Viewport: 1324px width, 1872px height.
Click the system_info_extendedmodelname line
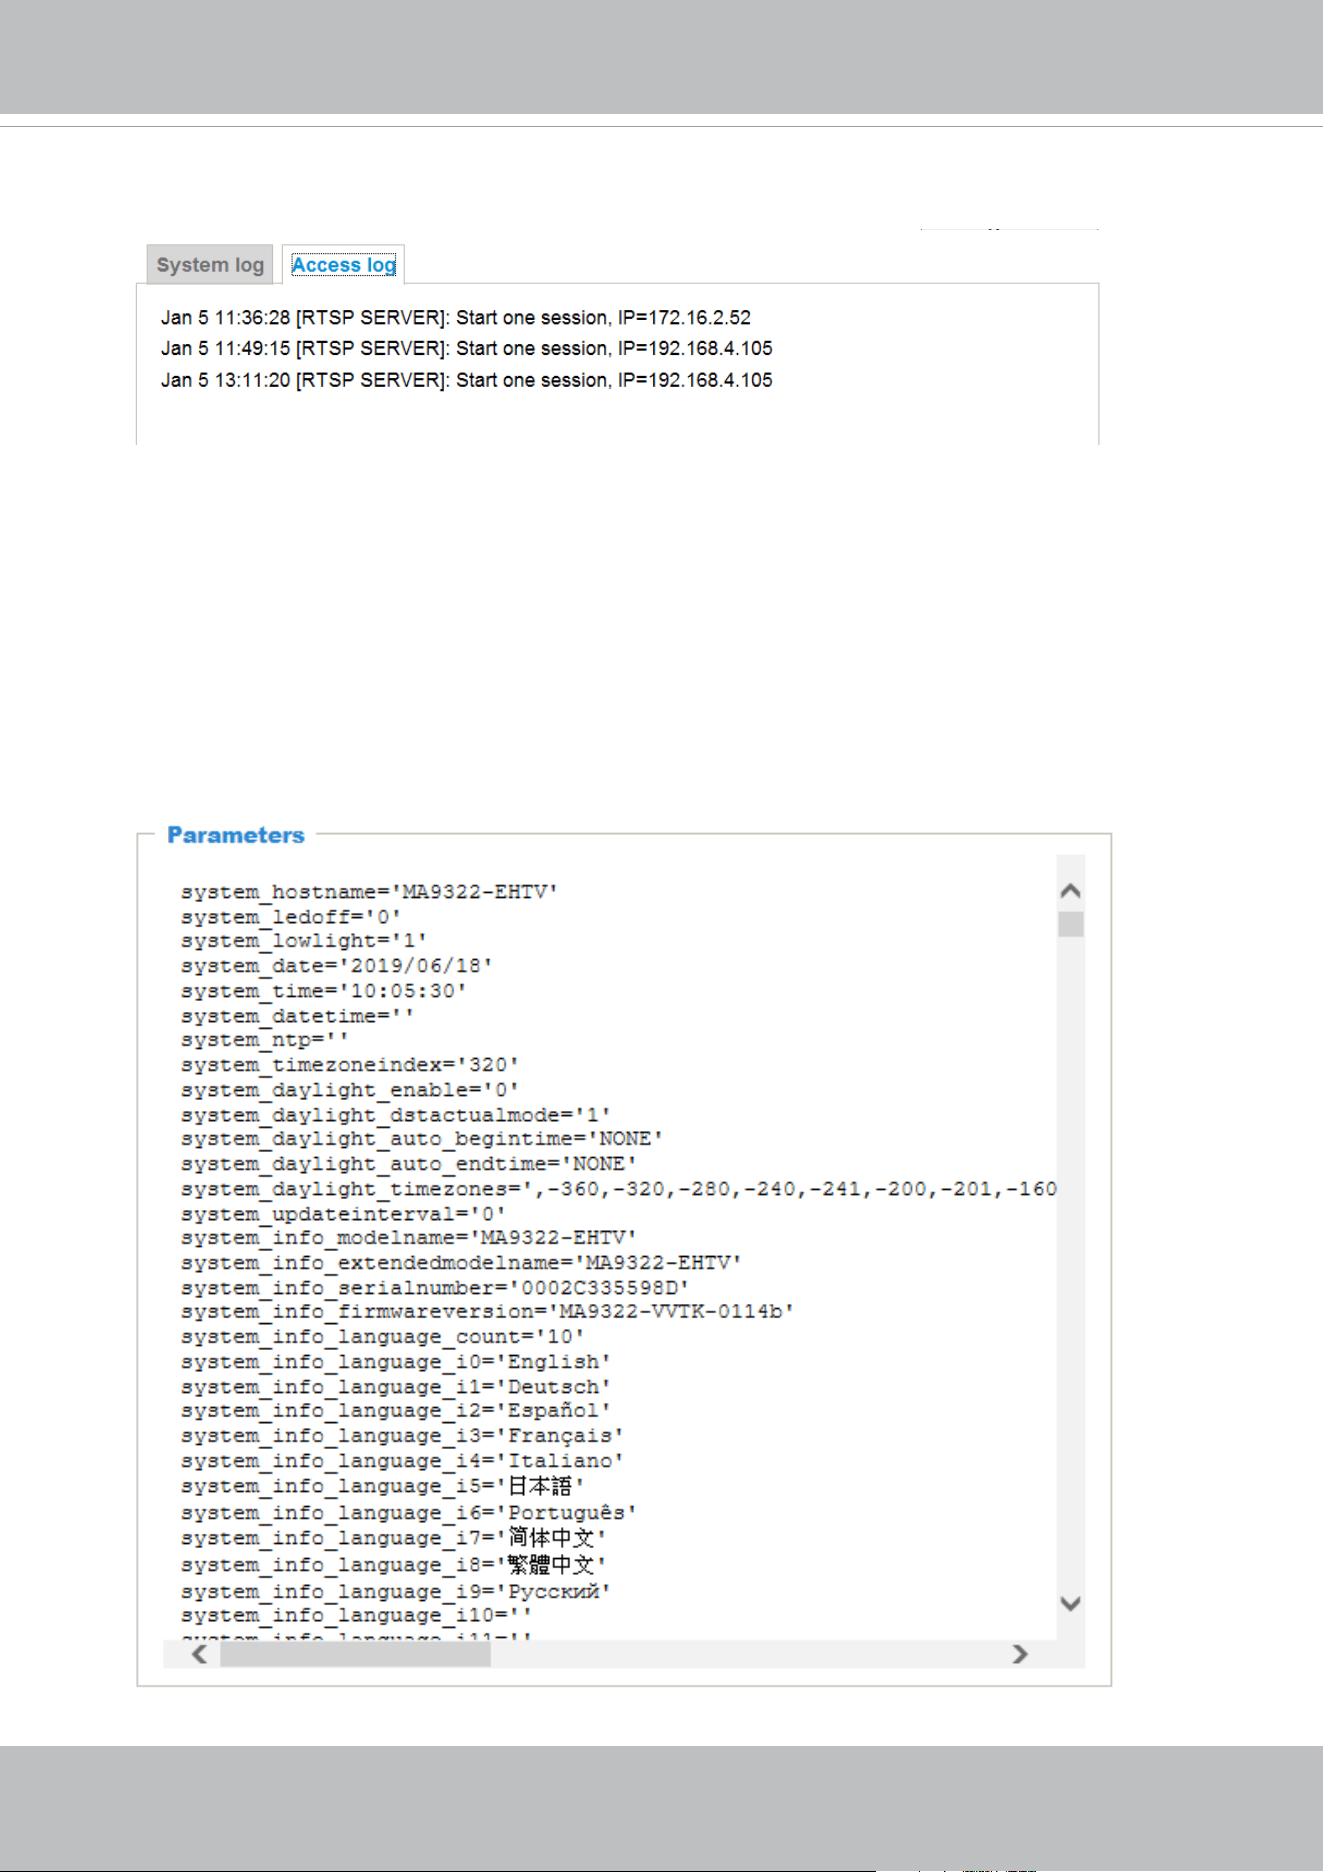[x=461, y=1263]
